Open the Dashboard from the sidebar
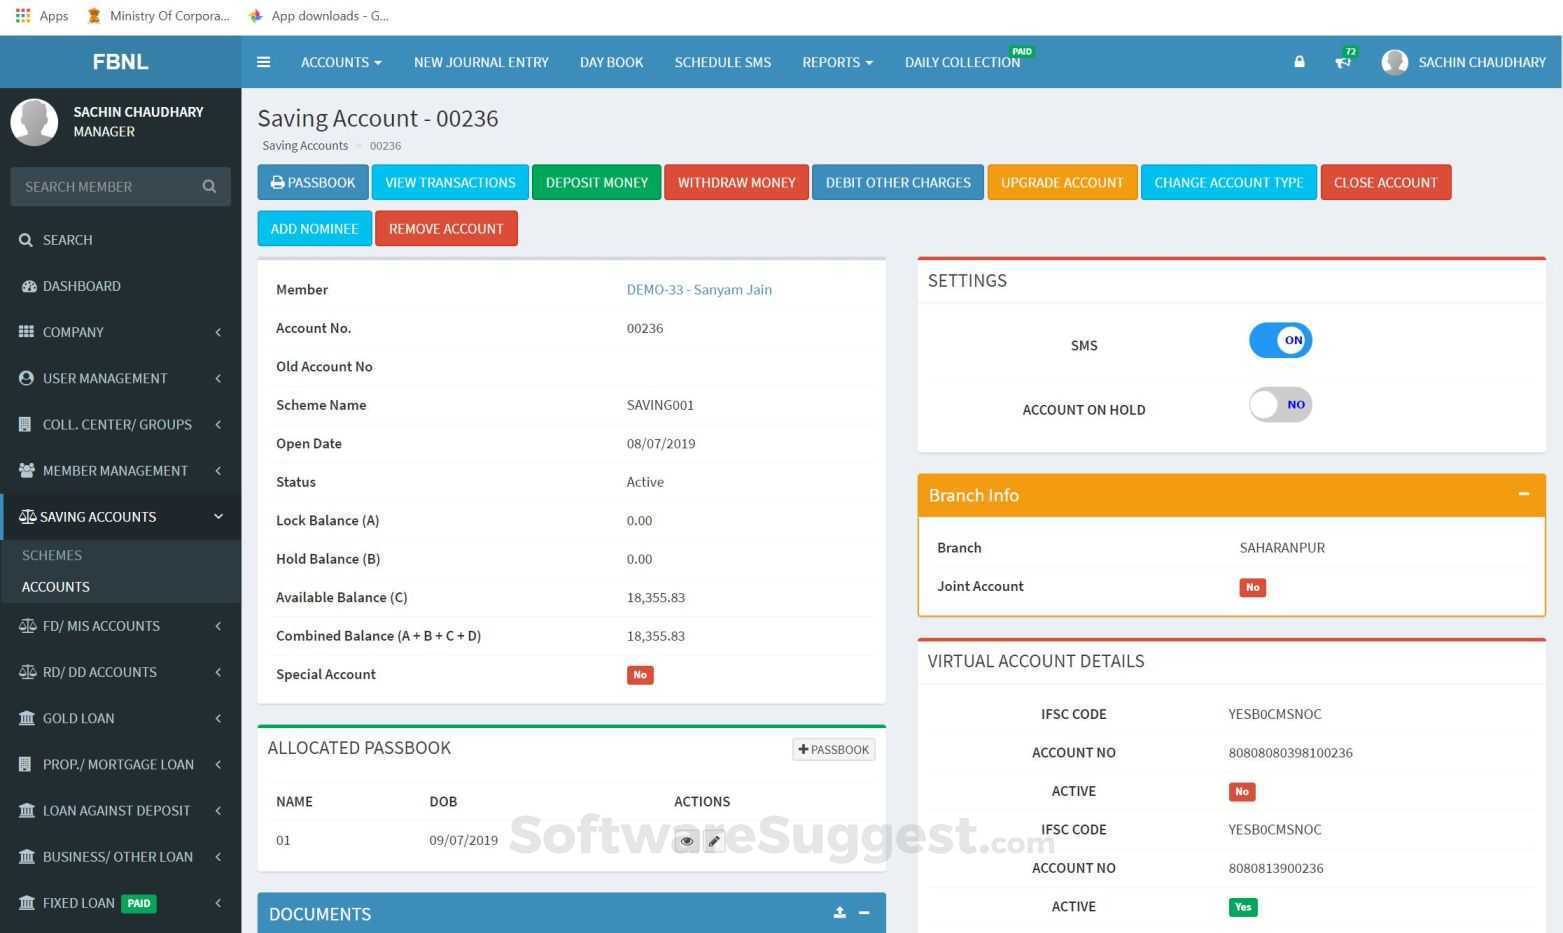 tap(81, 286)
